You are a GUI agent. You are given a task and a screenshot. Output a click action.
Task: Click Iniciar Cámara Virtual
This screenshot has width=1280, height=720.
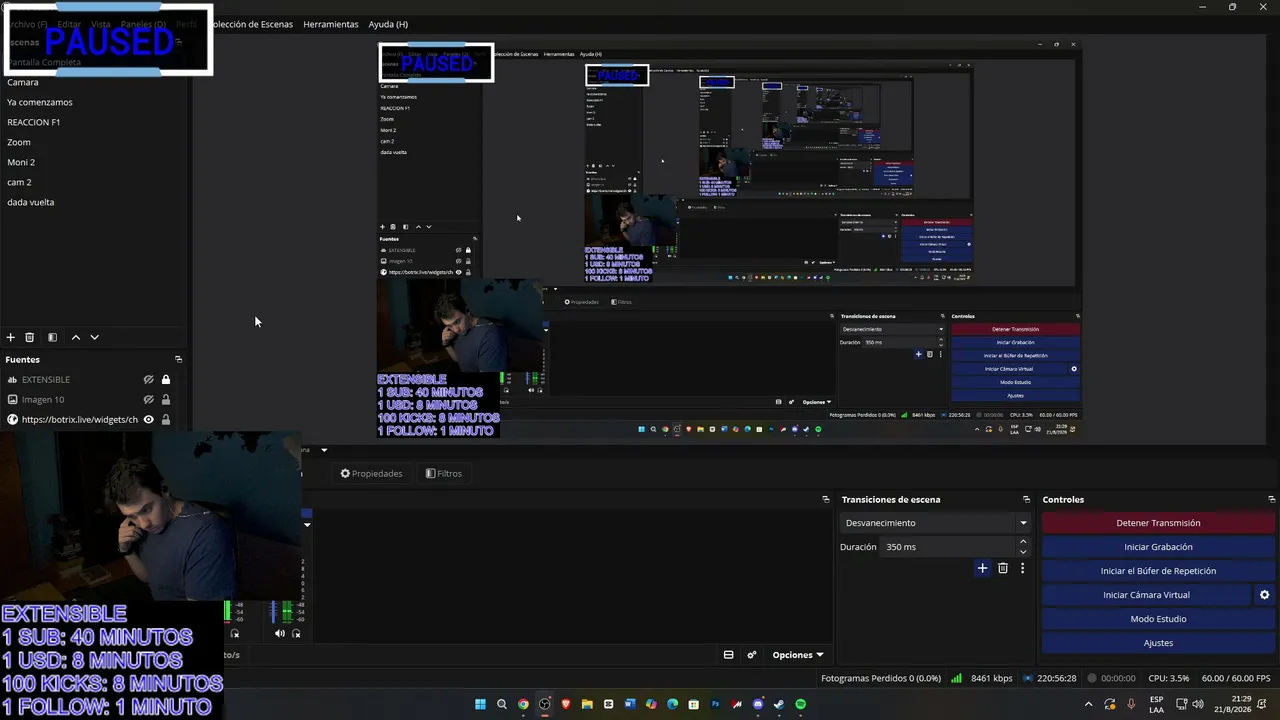(1146, 595)
